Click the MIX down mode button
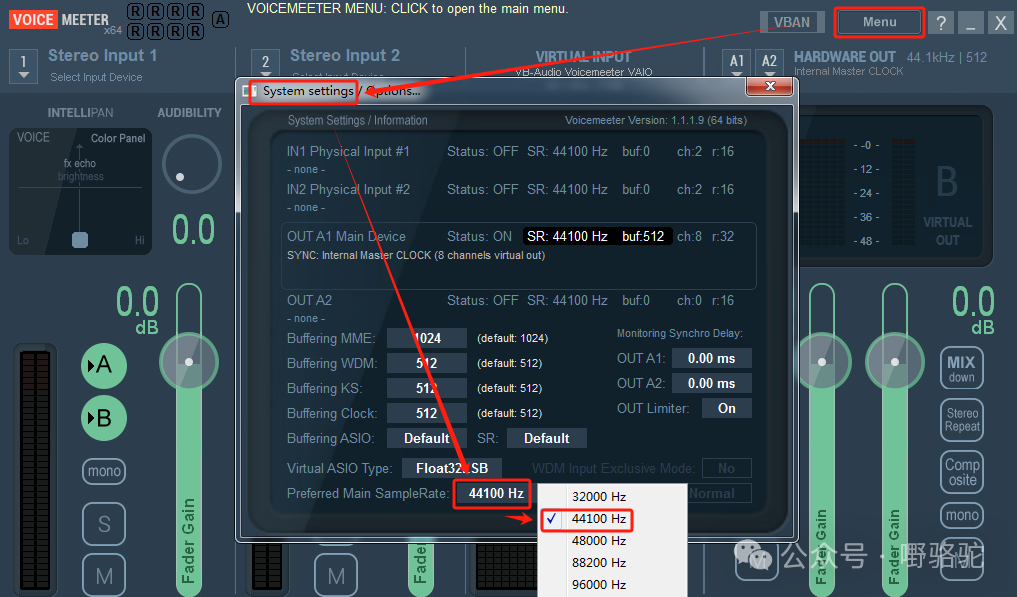The image size is (1017, 597). tap(961, 368)
